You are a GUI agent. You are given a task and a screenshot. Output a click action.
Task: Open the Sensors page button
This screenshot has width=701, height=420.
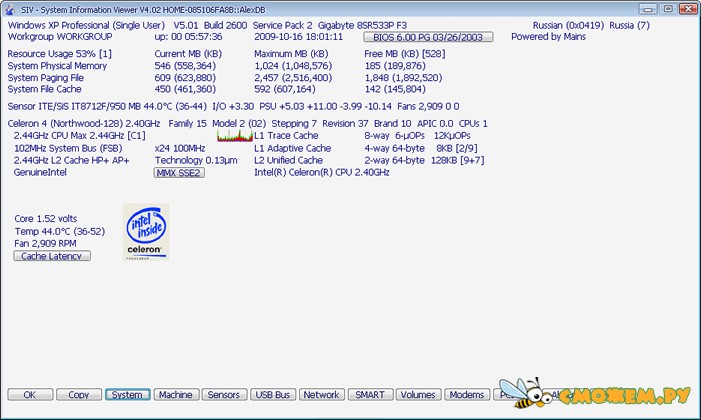tap(224, 395)
